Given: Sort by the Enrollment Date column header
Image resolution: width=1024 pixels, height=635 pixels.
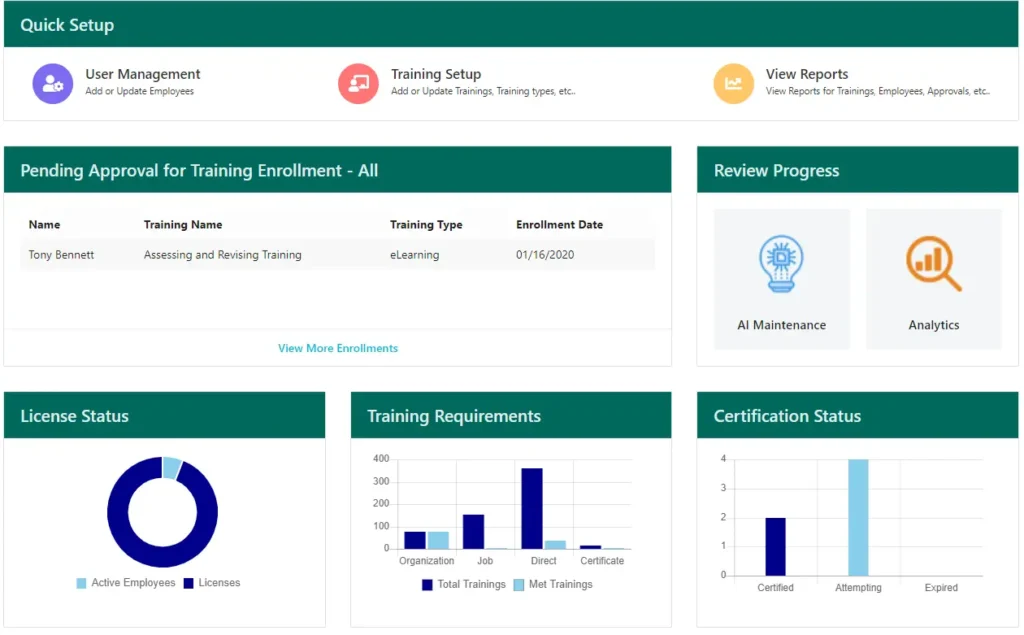Looking at the screenshot, I should [x=559, y=225].
